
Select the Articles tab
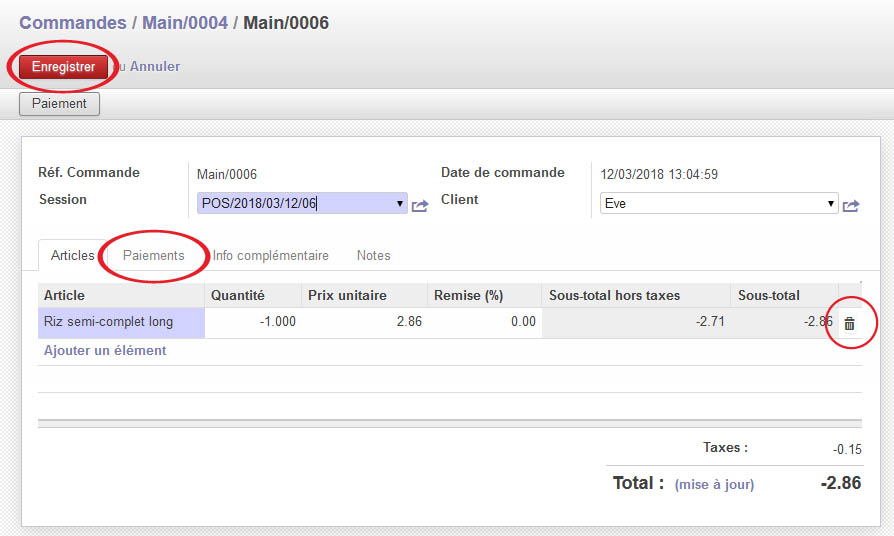point(72,255)
